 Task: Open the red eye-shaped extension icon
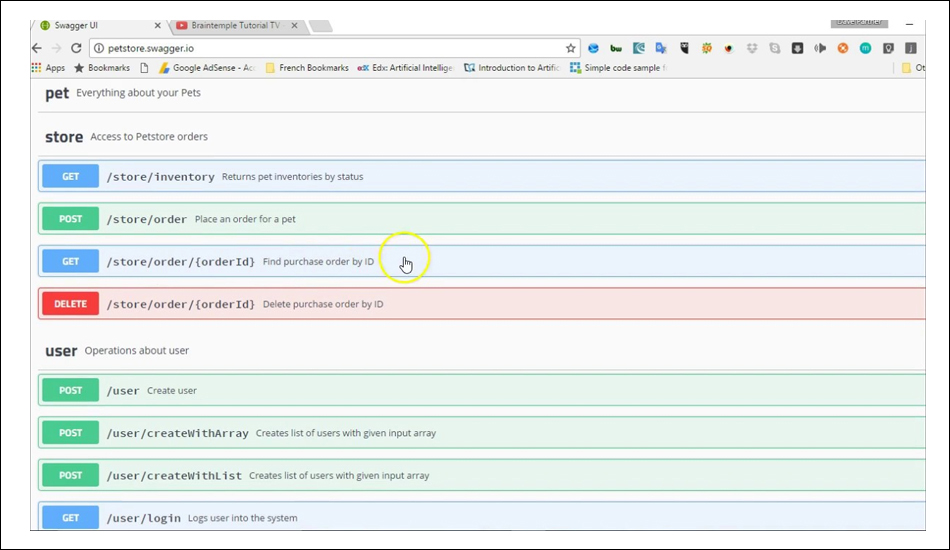729,48
